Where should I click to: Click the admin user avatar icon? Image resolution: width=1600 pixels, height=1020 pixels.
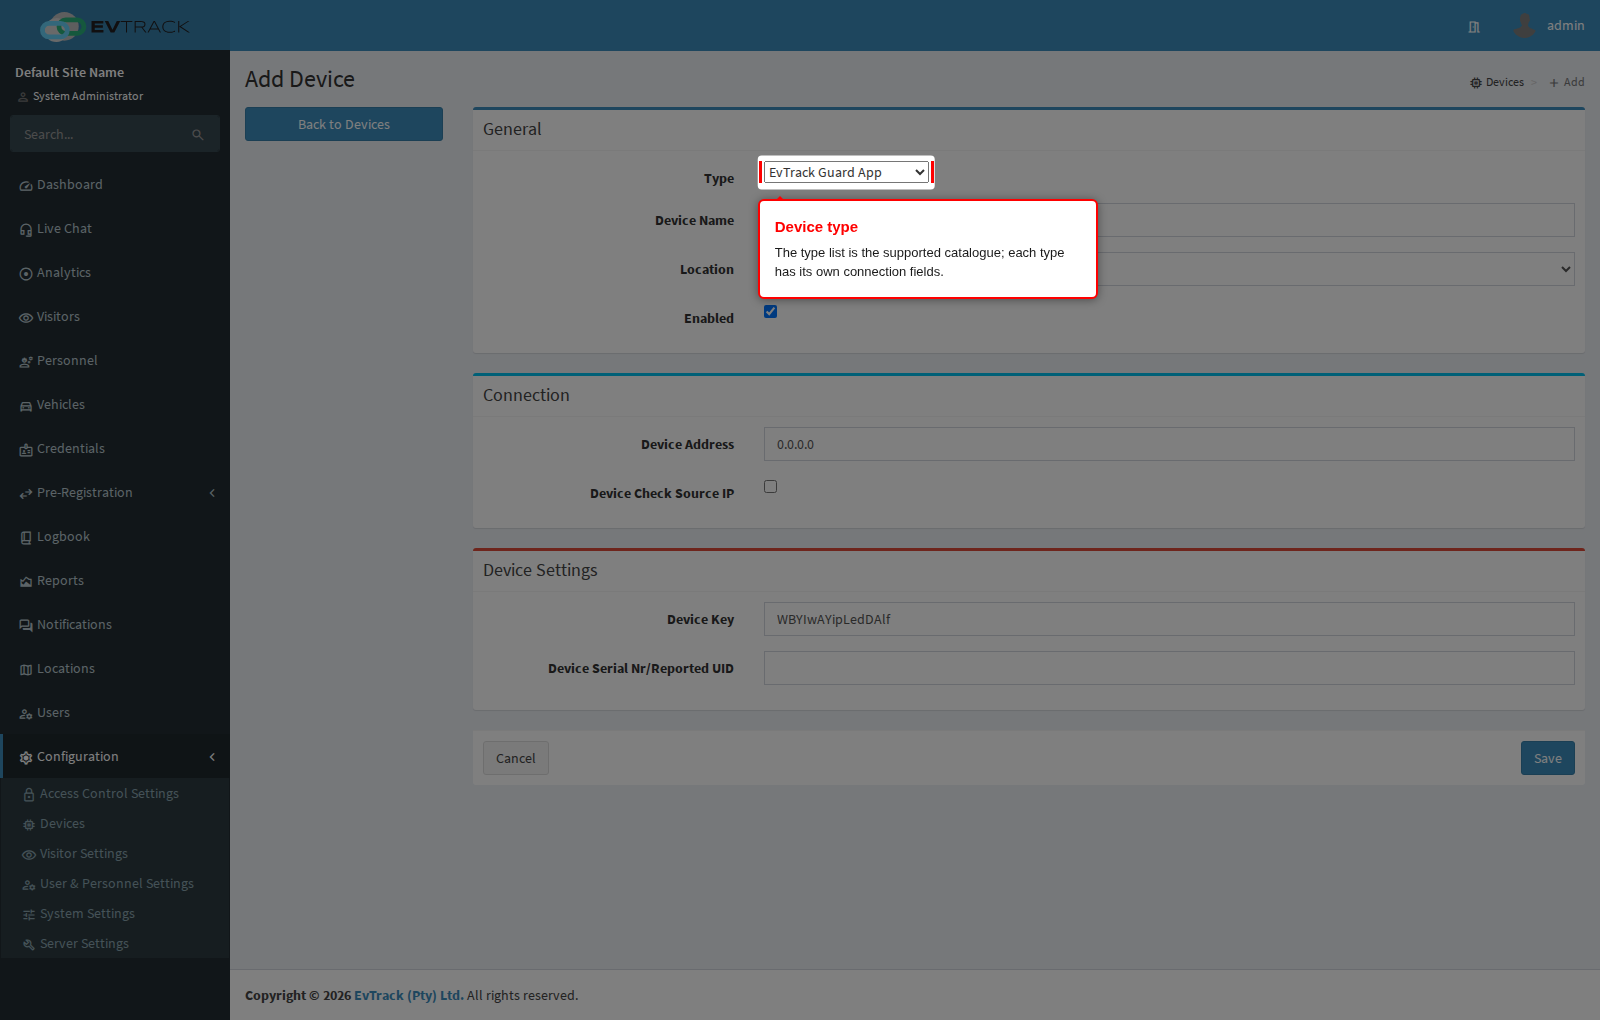(1524, 26)
